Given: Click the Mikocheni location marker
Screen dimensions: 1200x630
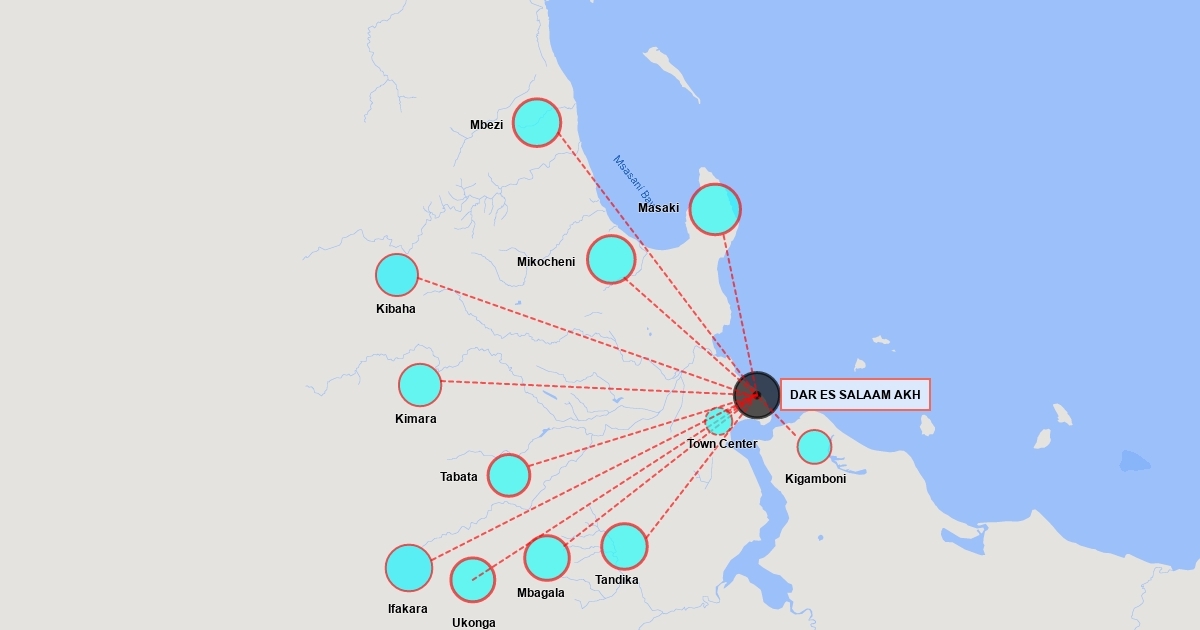Looking at the screenshot, I should coord(611,259).
